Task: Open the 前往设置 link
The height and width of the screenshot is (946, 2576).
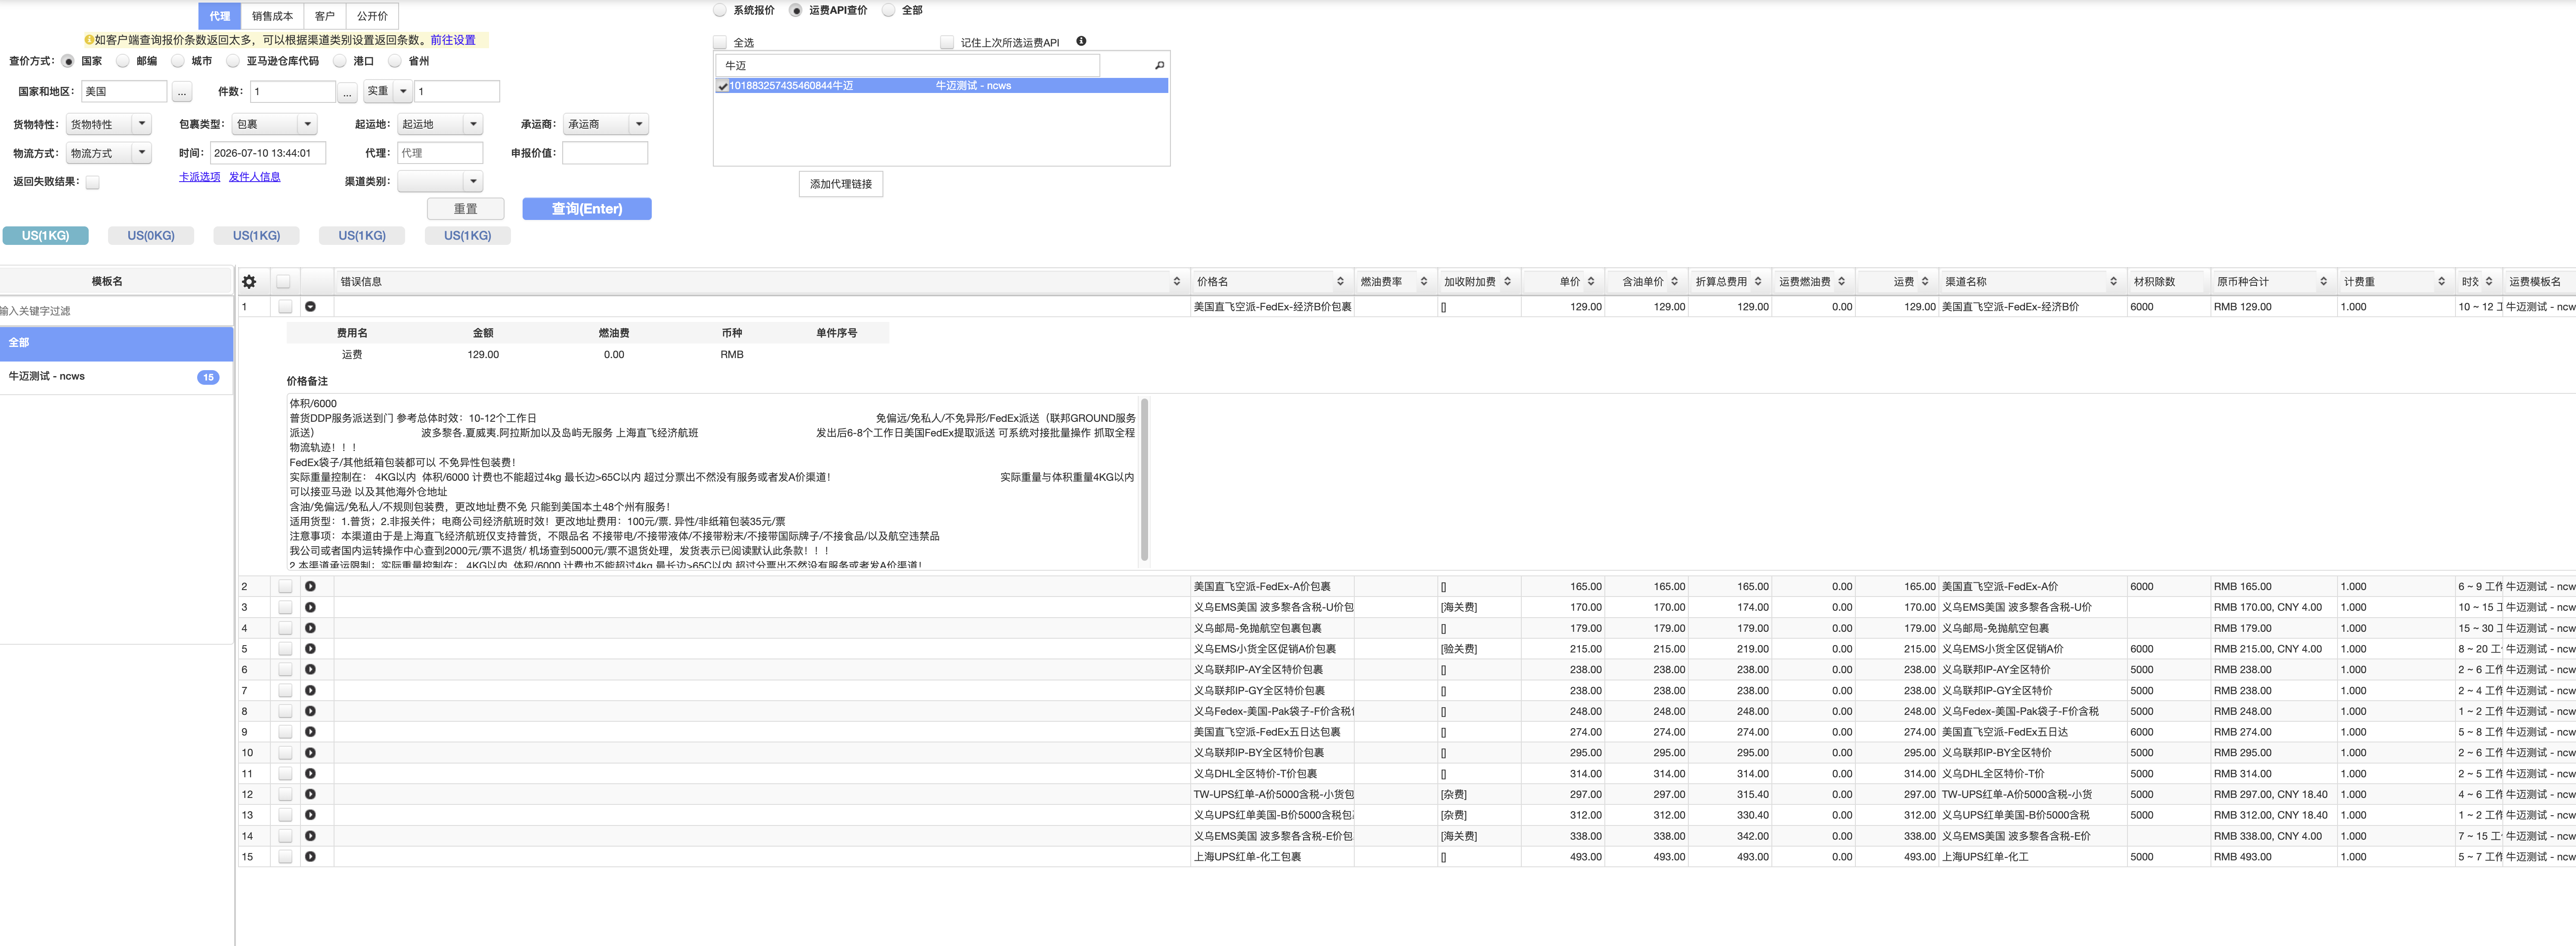Action: tap(453, 40)
